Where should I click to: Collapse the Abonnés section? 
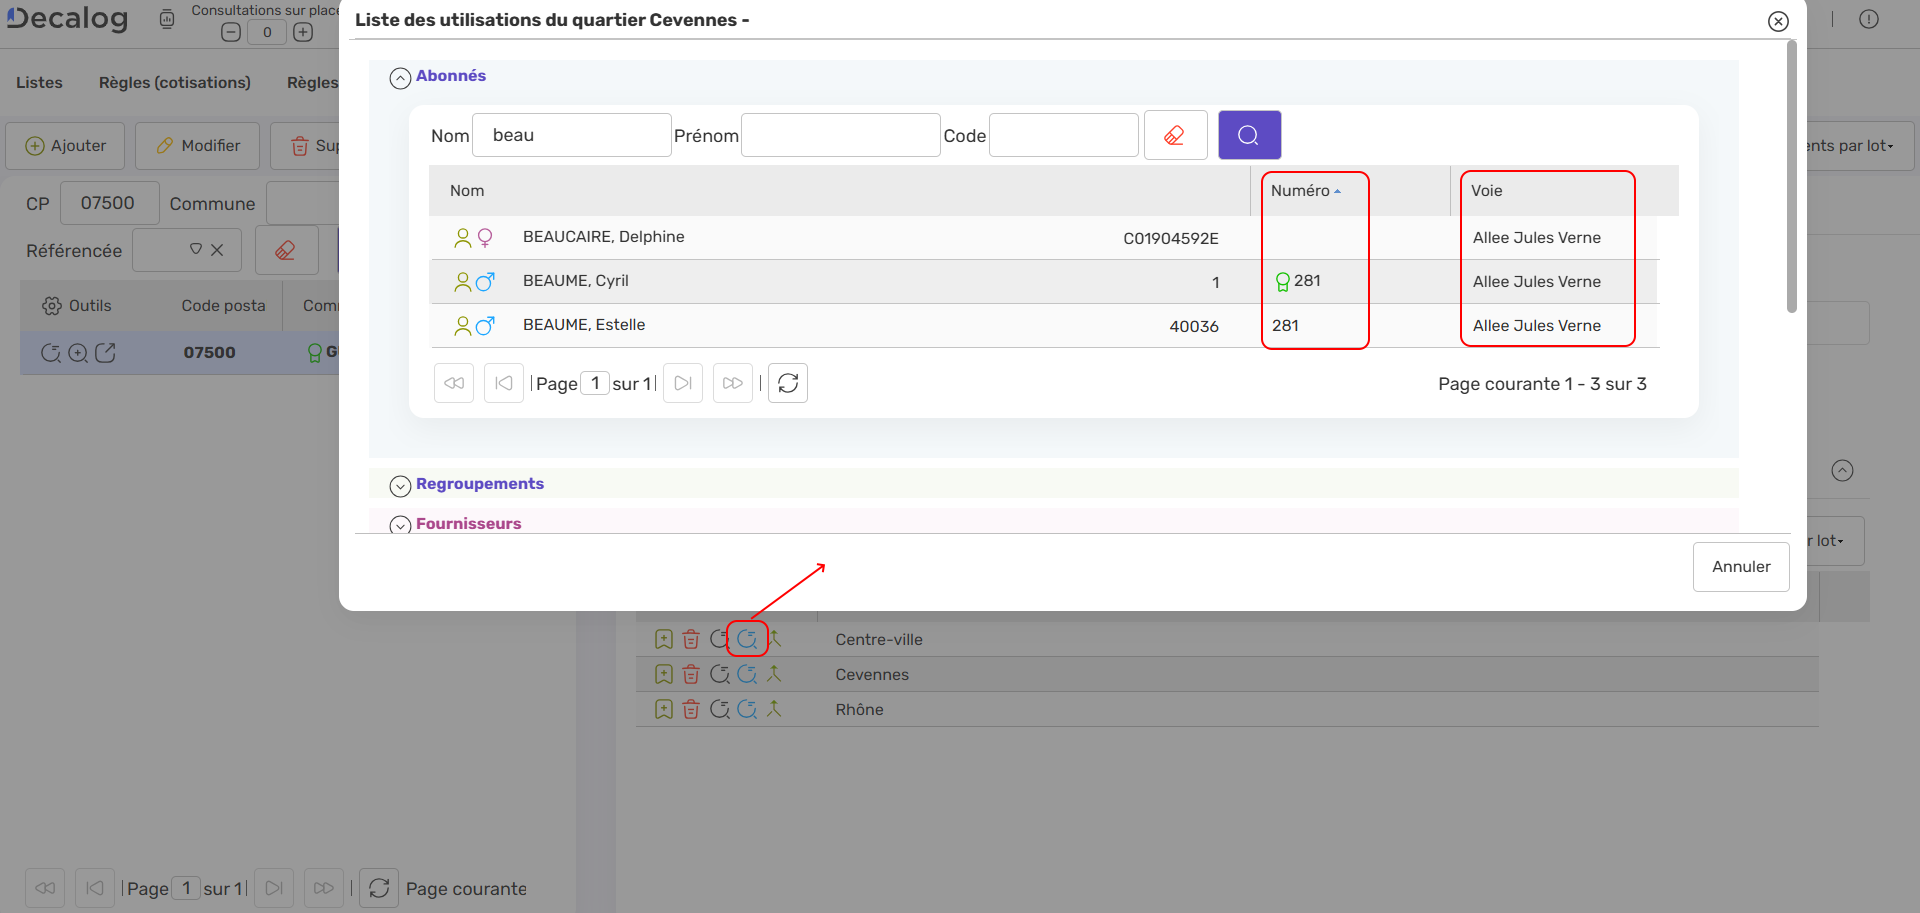(400, 77)
